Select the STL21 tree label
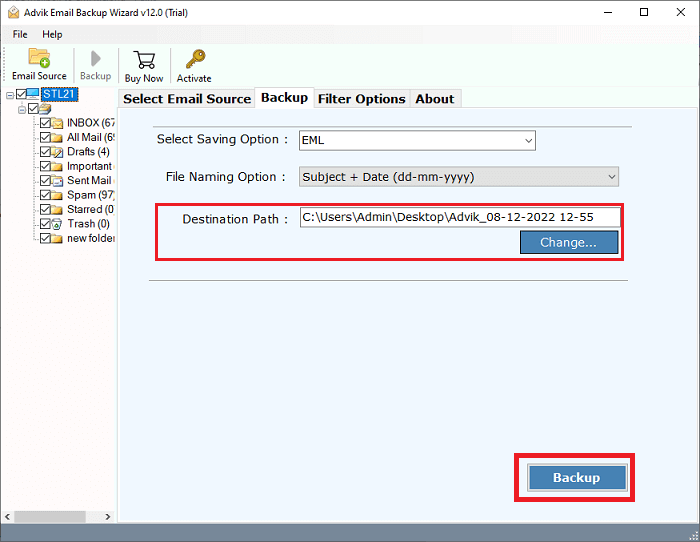This screenshot has width=700, height=542. pos(59,94)
